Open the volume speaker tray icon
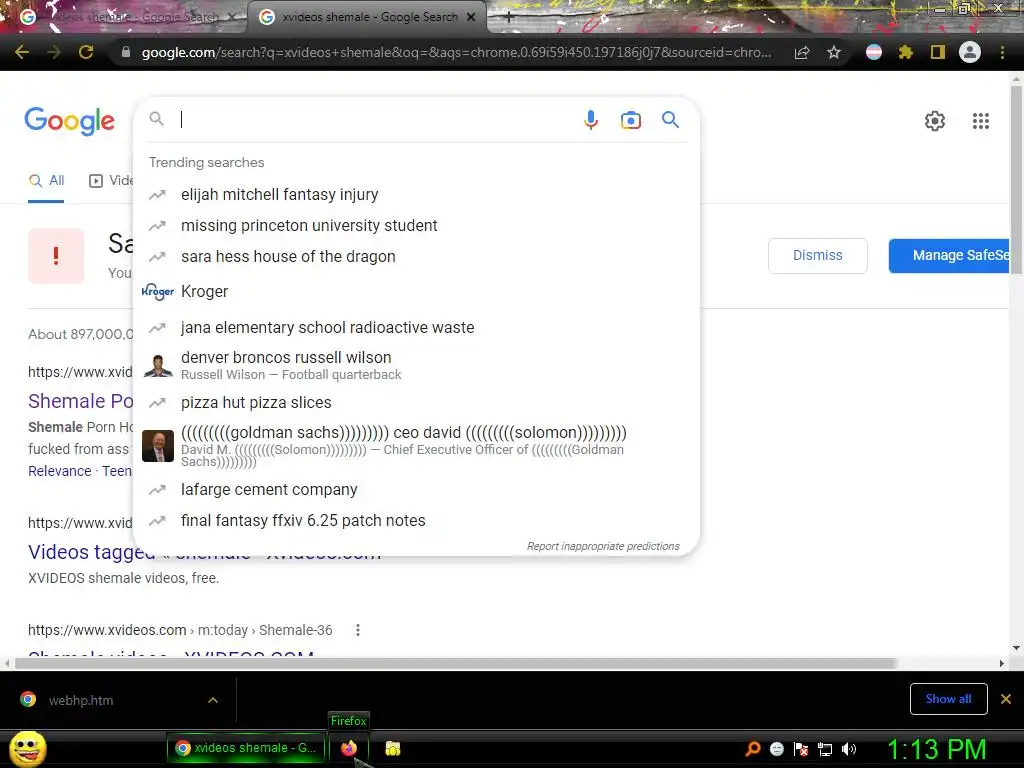 849,749
